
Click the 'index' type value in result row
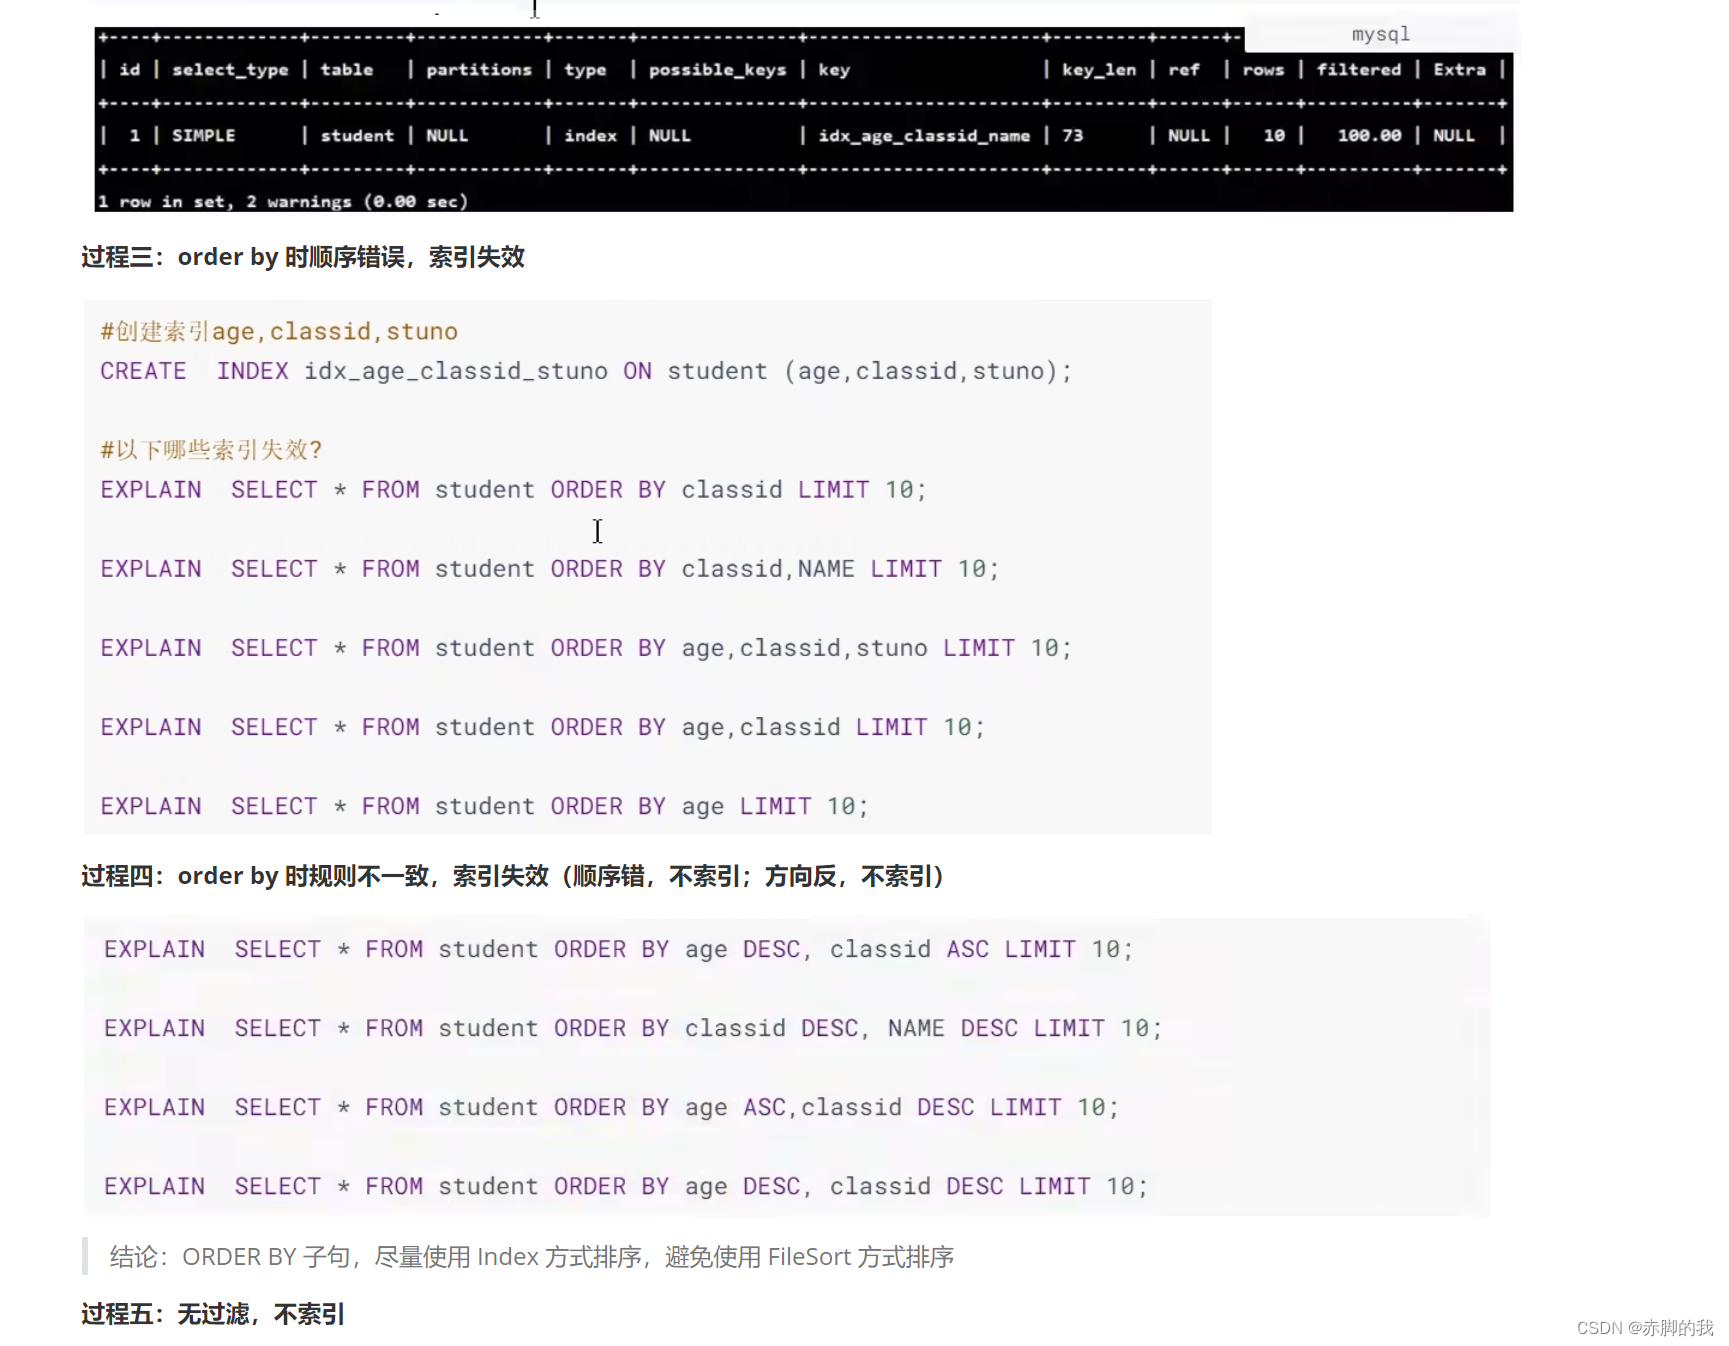[x=590, y=135]
